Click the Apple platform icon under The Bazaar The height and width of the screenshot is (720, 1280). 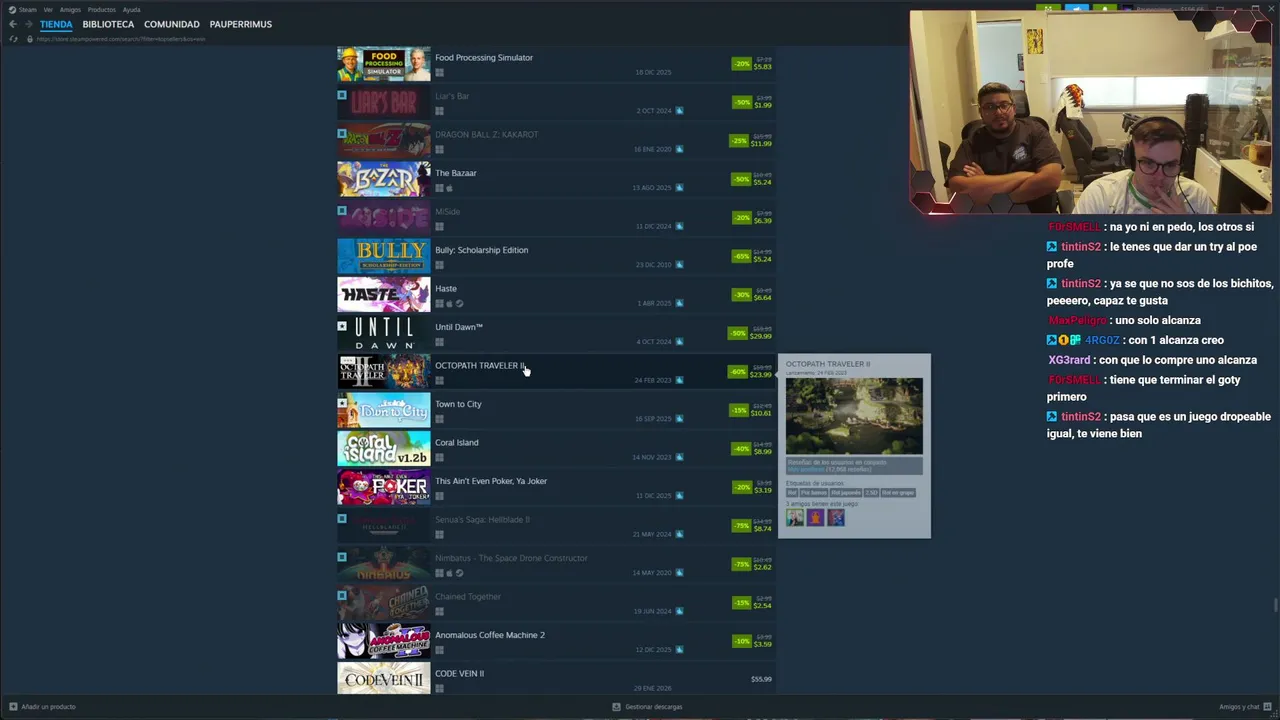click(449, 188)
